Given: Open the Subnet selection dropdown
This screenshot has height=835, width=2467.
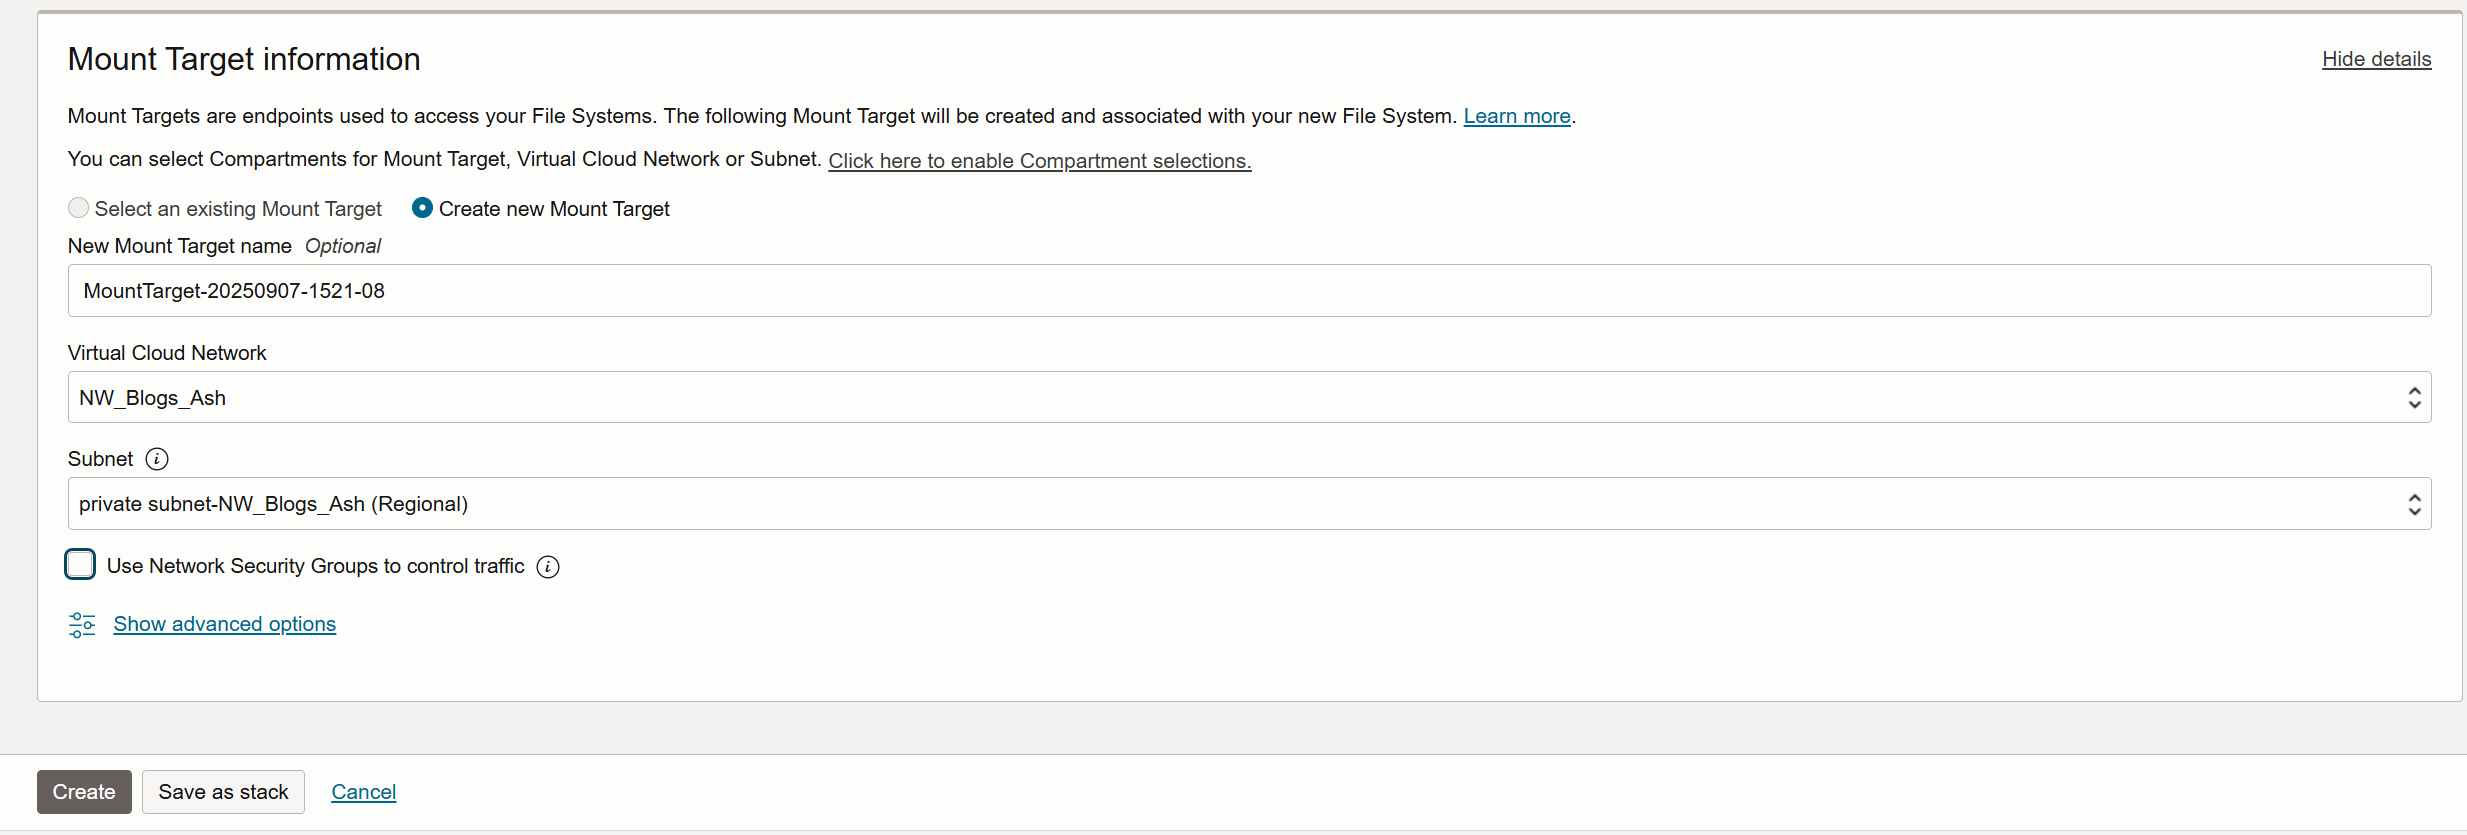Looking at the screenshot, I should pos(1249,504).
